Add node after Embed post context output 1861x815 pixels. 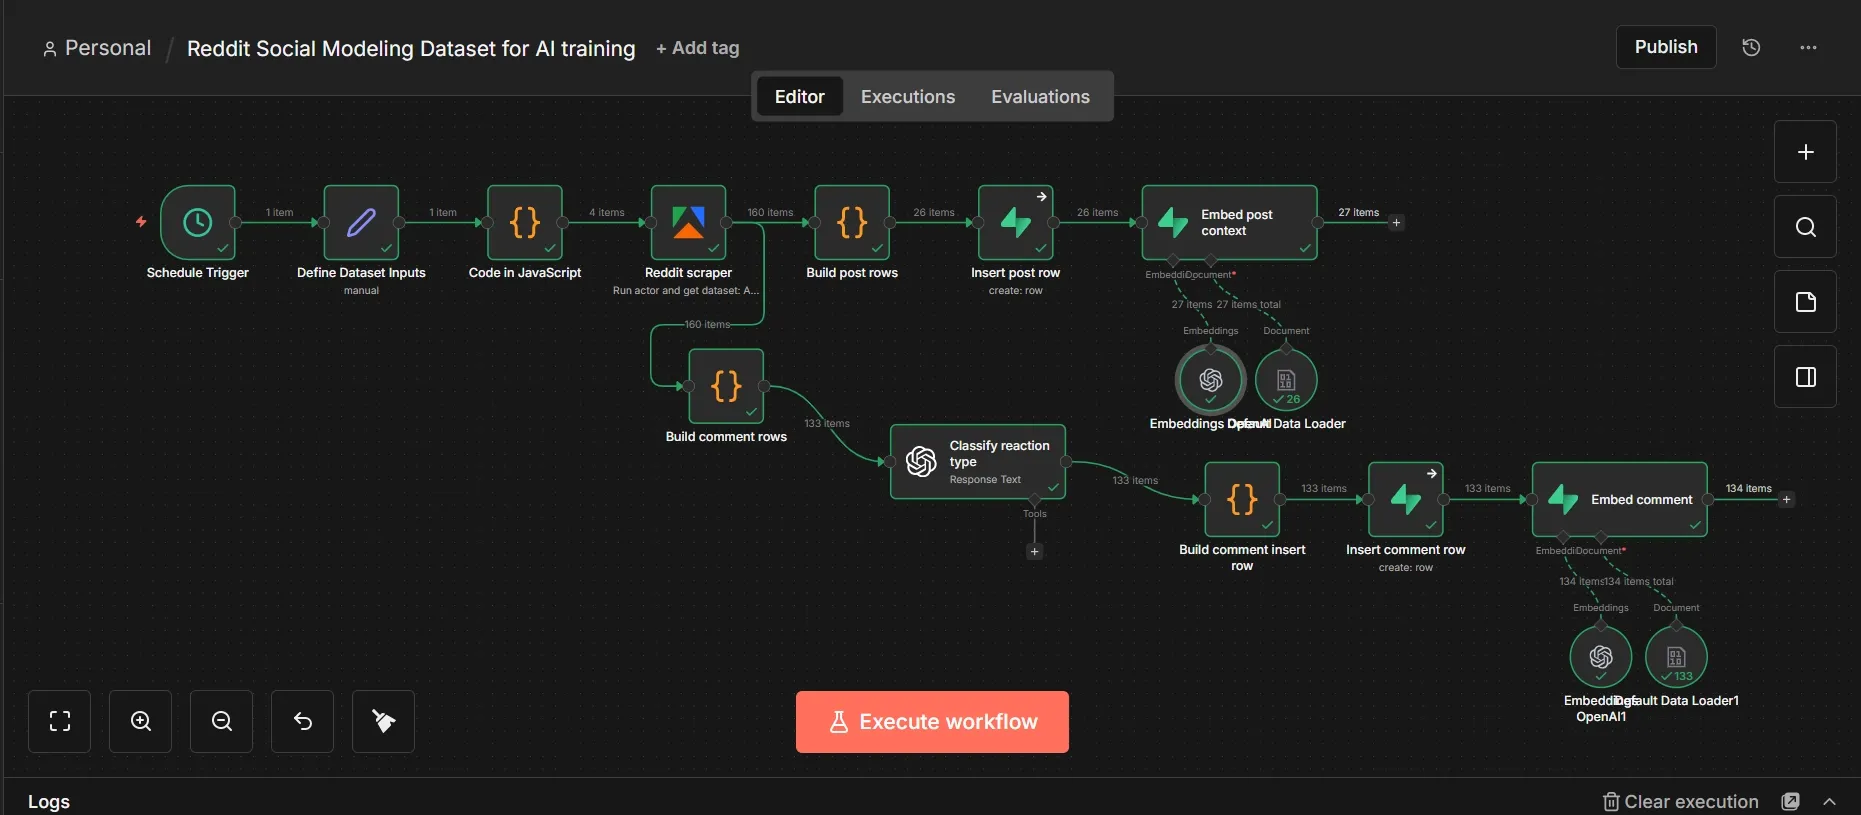[x=1396, y=223]
